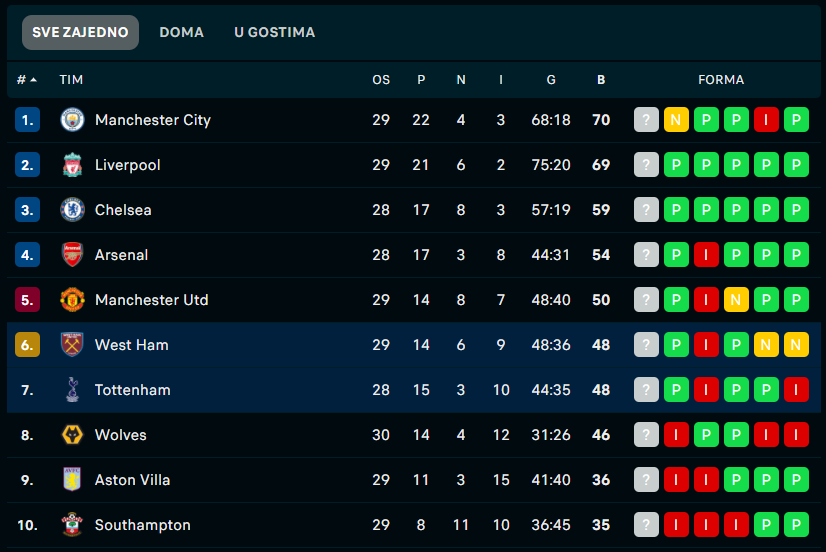Click the Chelsea club crest
The image size is (826, 552).
click(72, 210)
